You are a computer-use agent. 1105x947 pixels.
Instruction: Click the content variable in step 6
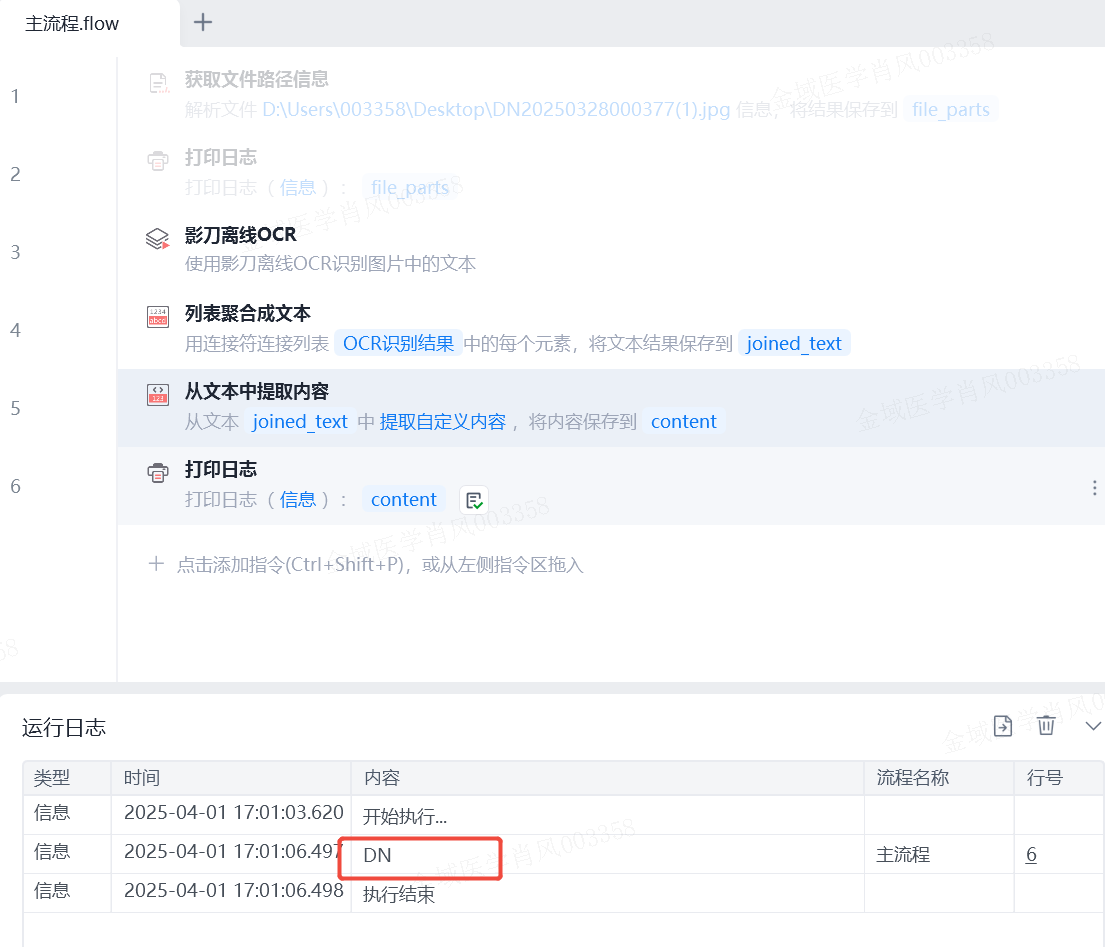(x=404, y=500)
